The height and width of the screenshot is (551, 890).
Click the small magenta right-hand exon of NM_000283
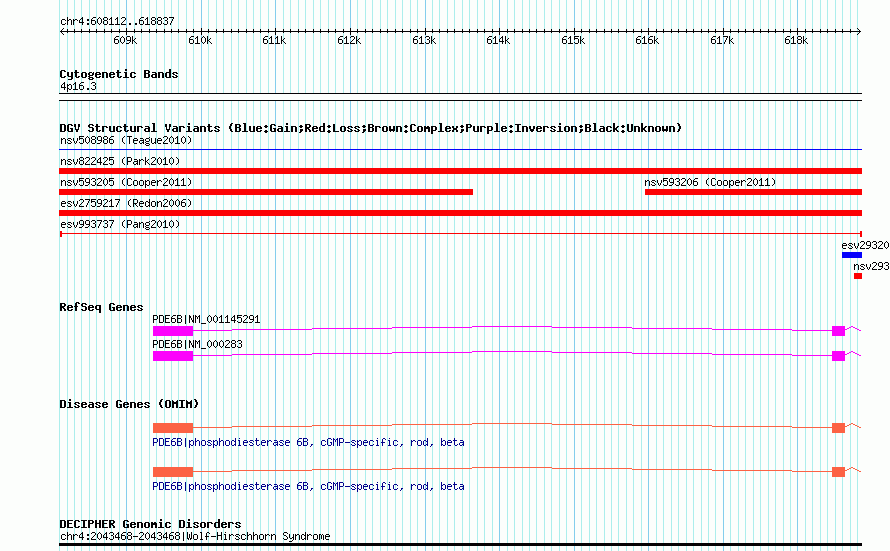click(x=838, y=356)
